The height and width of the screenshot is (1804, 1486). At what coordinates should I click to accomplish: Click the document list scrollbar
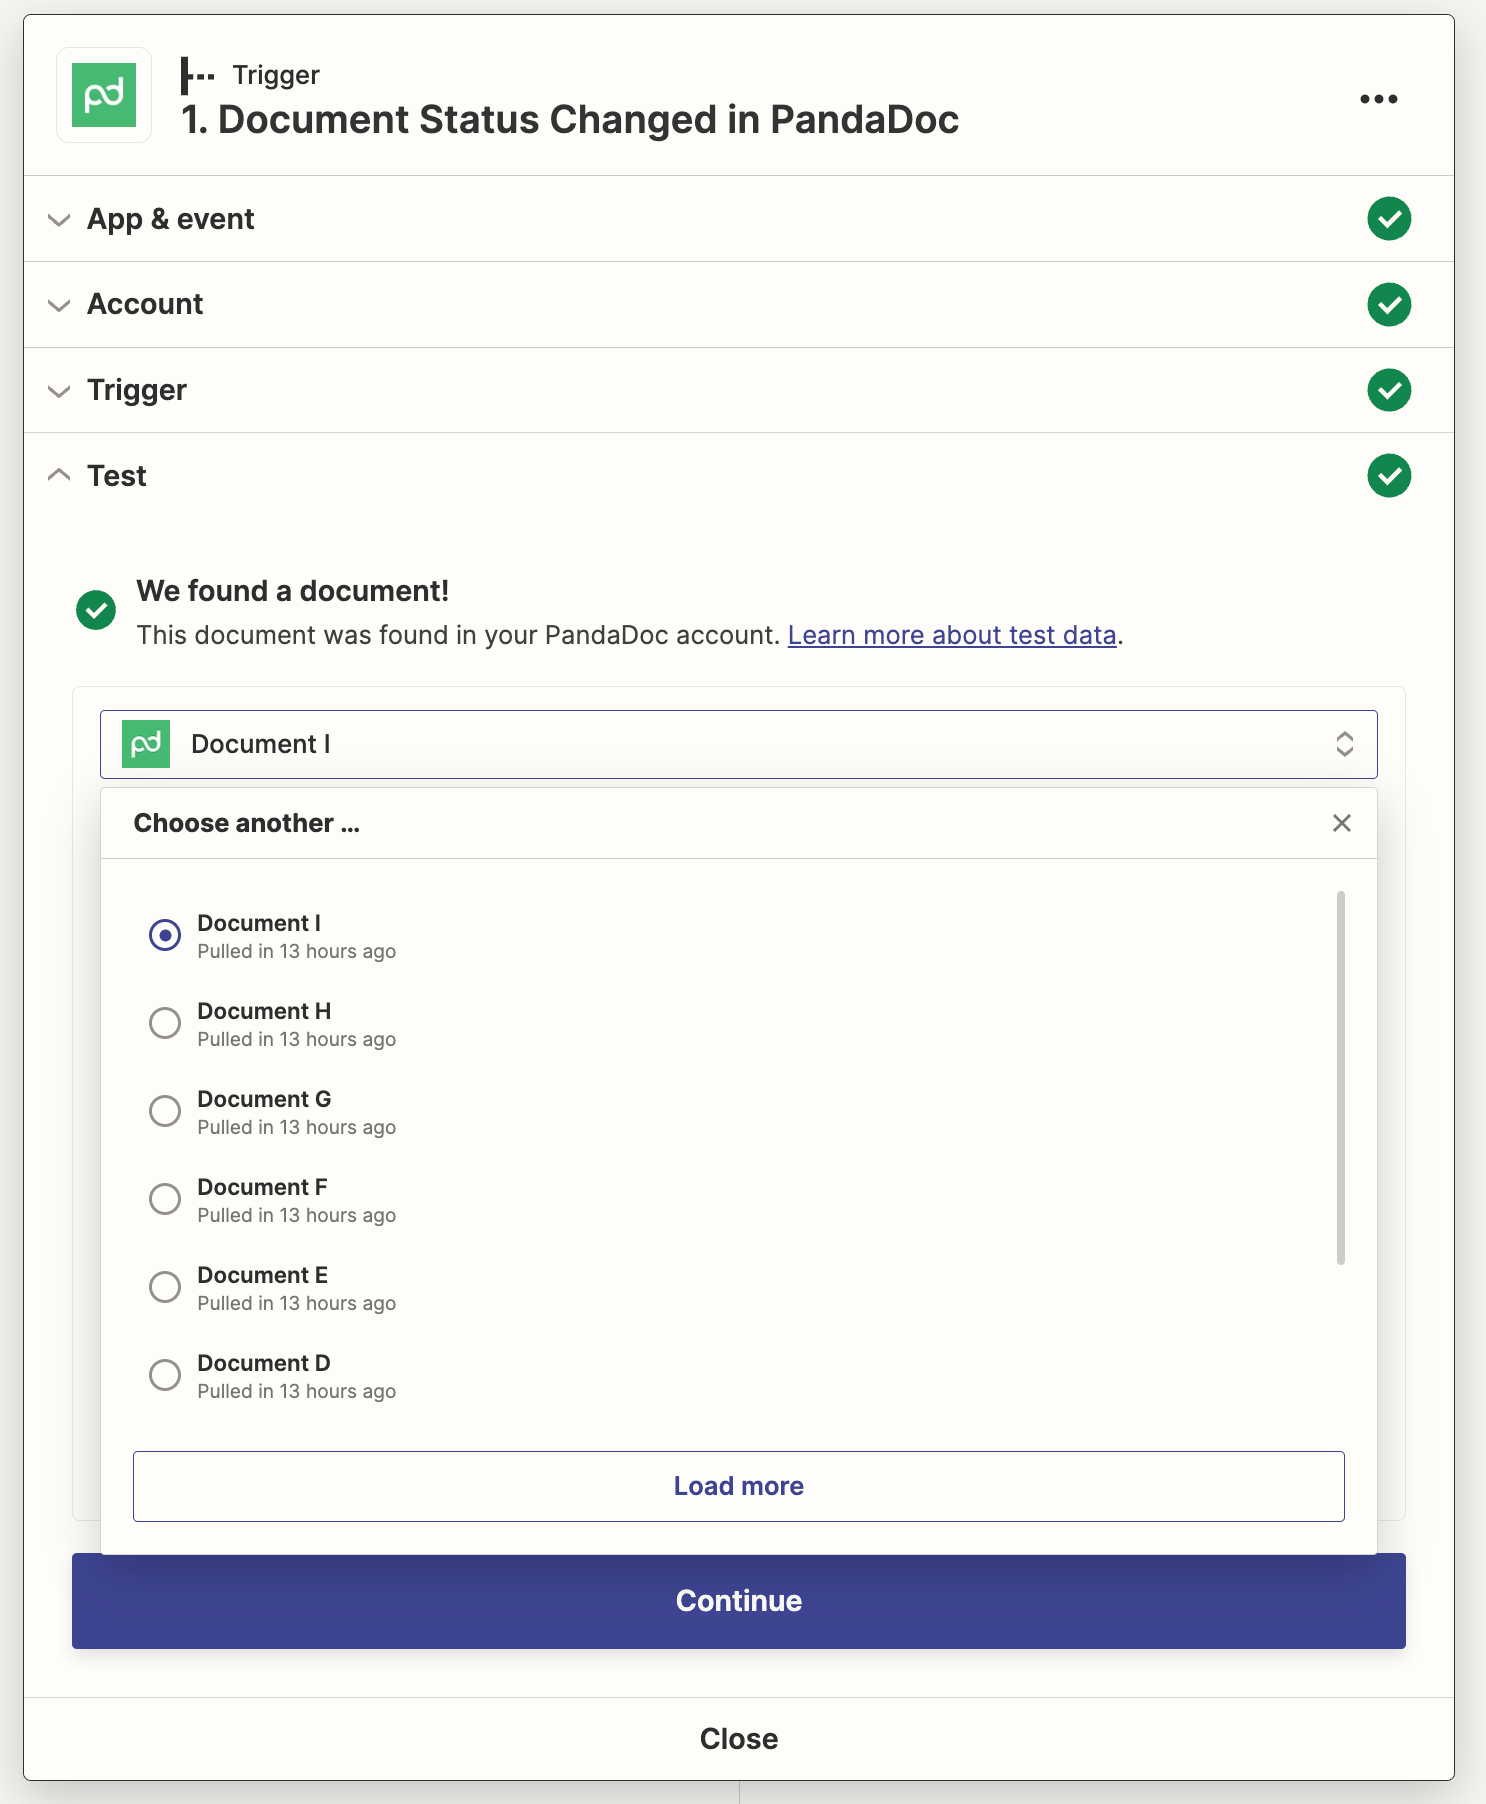1341,1078
